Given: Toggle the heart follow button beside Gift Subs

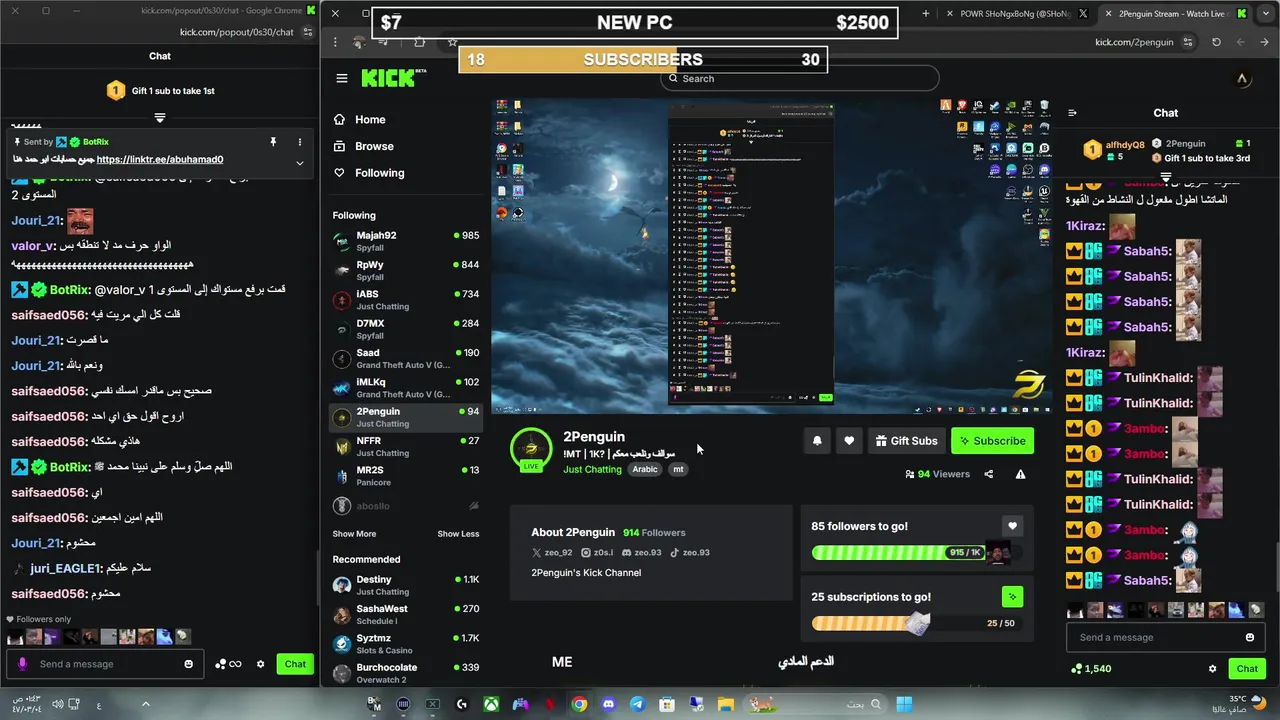Looking at the screenshot, I should click(x=849, y=441).
